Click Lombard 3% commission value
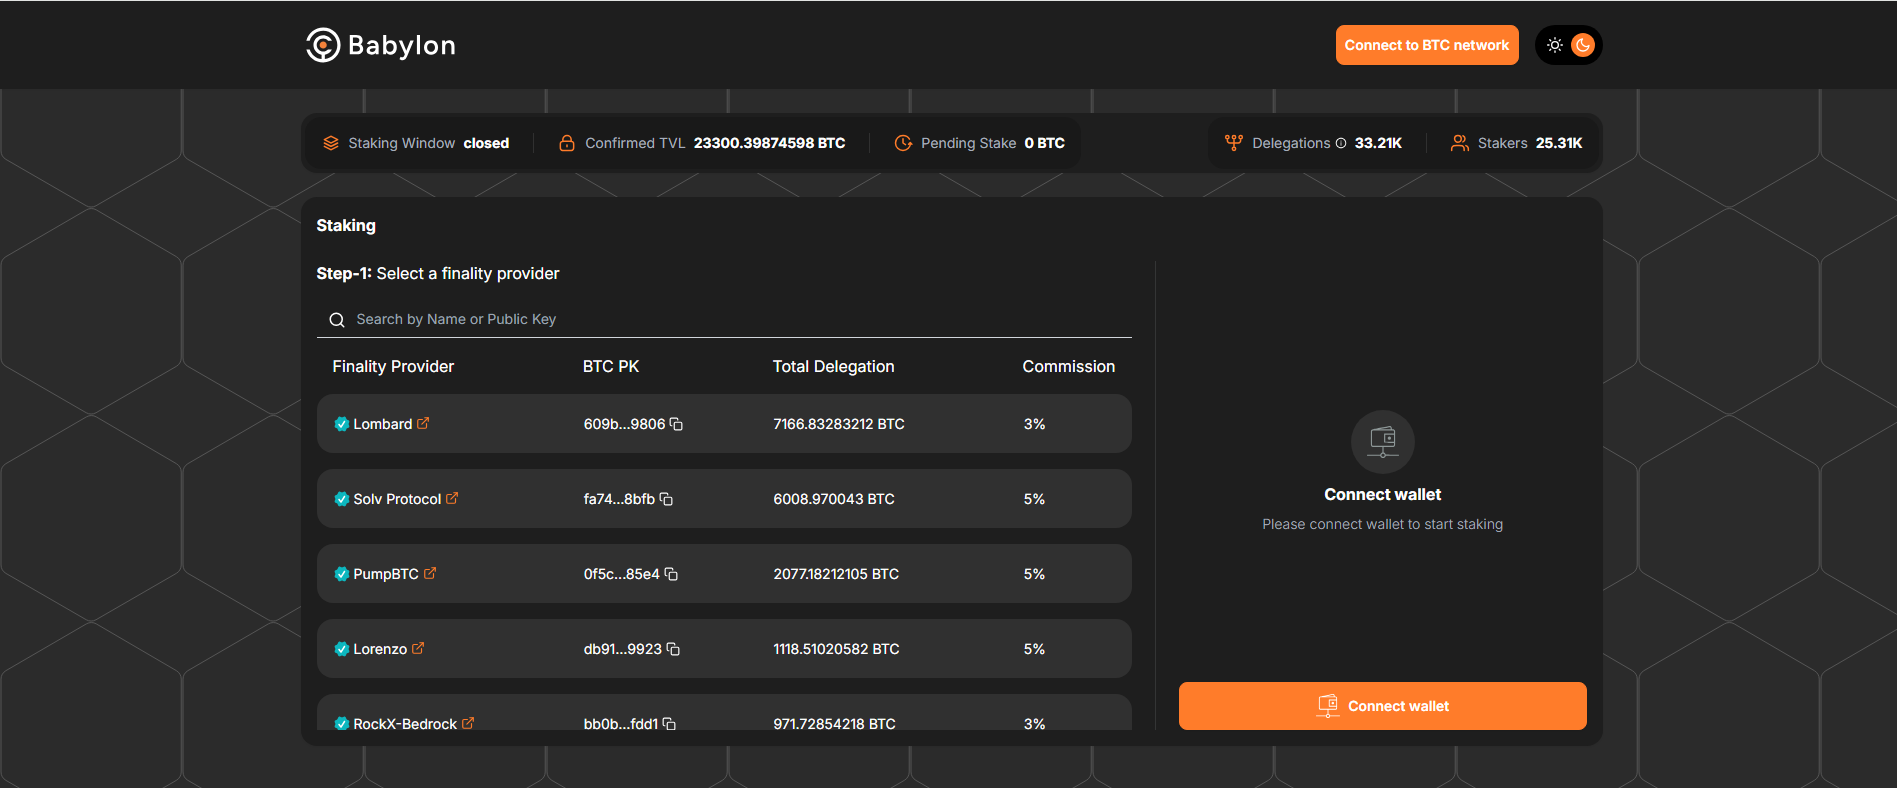The image size is (1897, 788). (1034, 424)
